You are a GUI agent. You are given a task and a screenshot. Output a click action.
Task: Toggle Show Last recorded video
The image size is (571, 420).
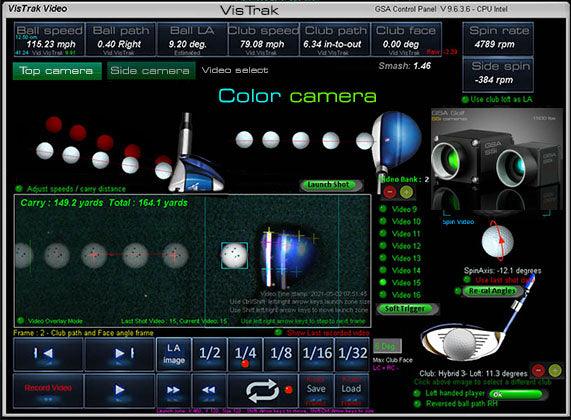click(278, 332)
